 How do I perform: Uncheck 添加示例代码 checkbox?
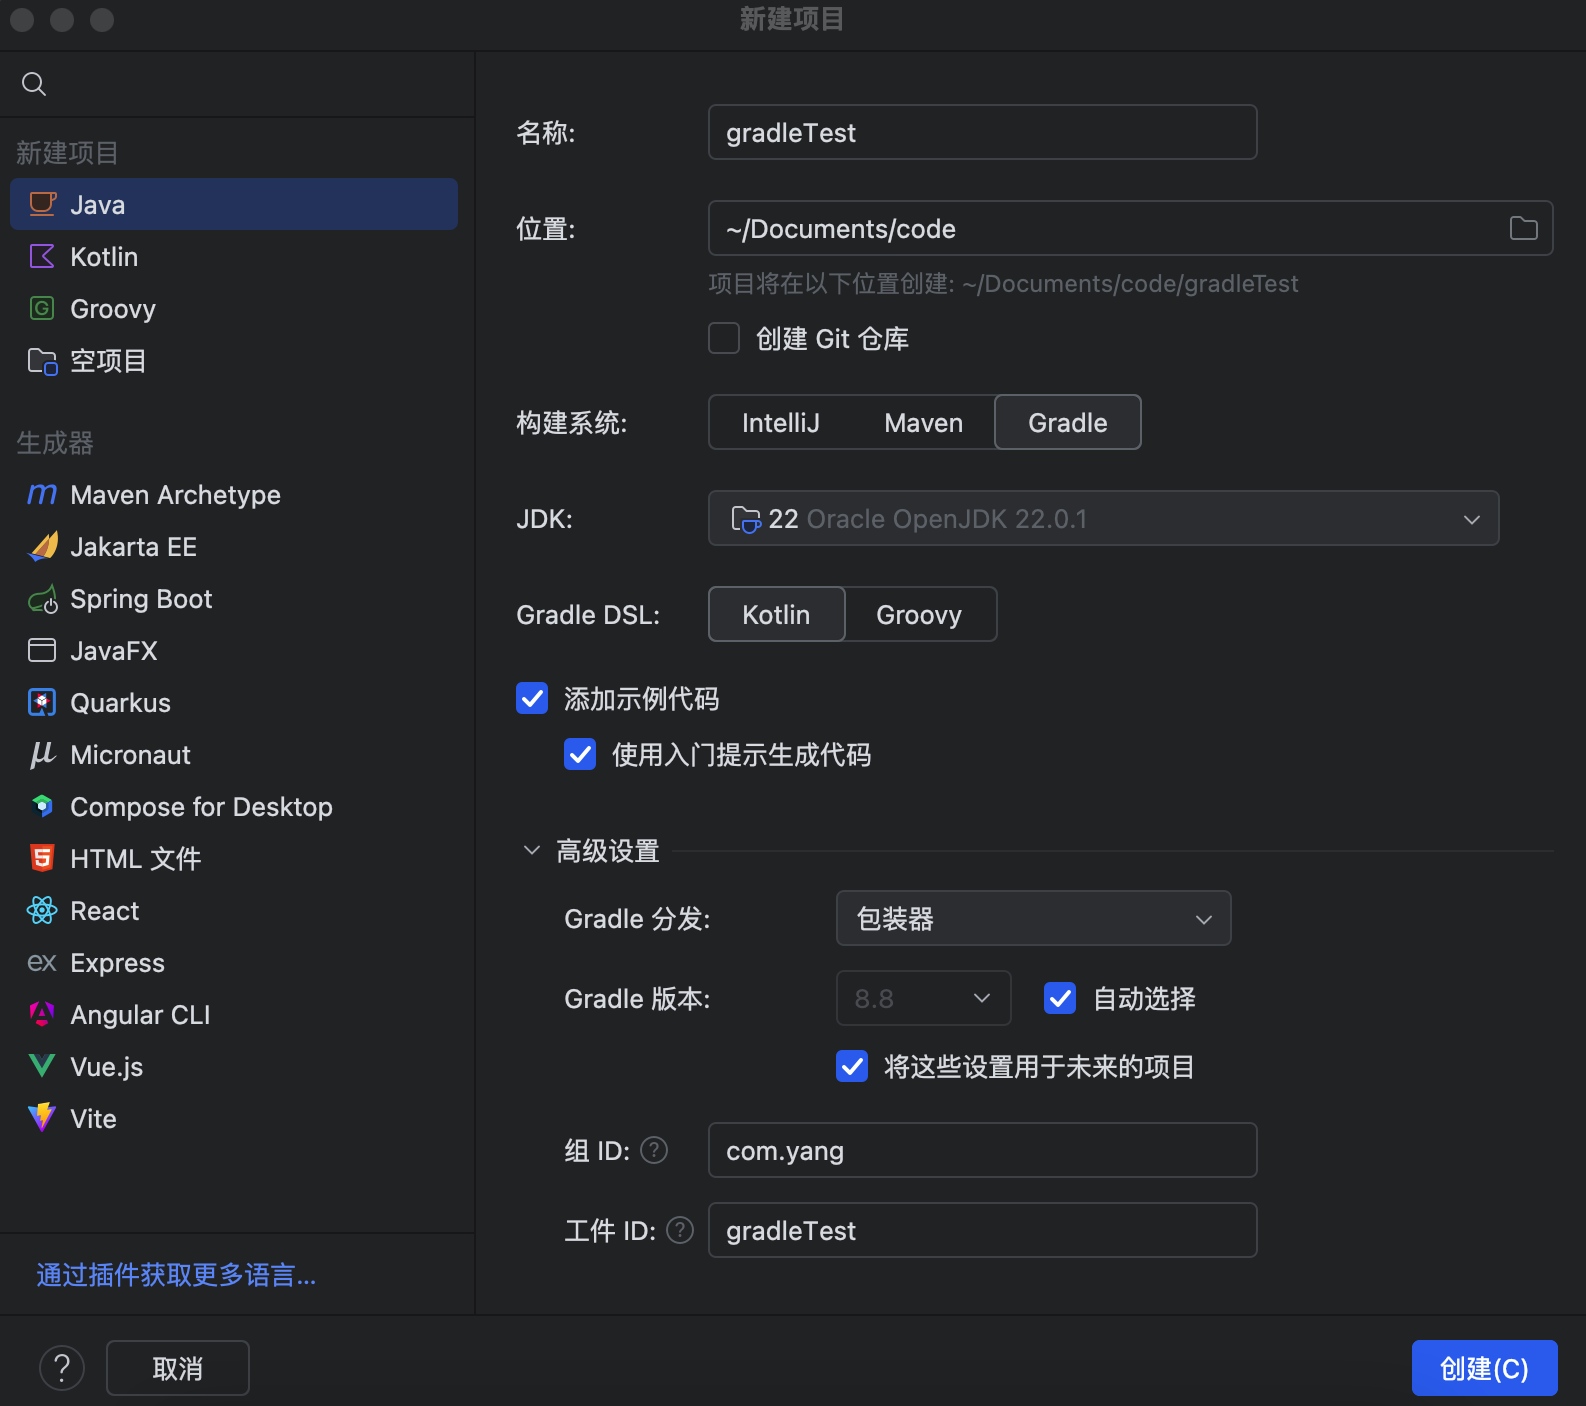click(532, 698)
